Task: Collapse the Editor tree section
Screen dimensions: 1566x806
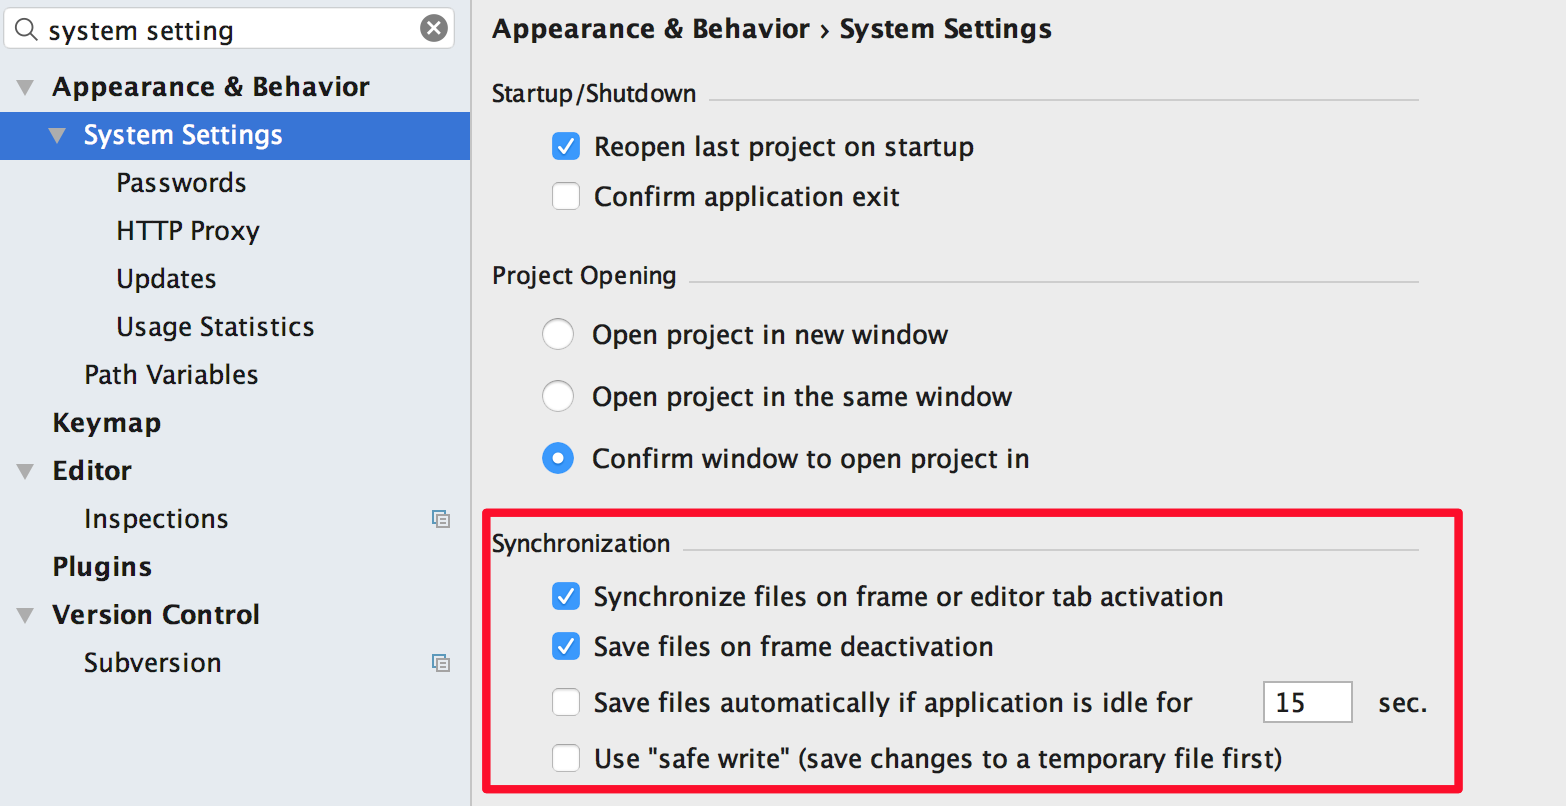Action: (25, 471)
